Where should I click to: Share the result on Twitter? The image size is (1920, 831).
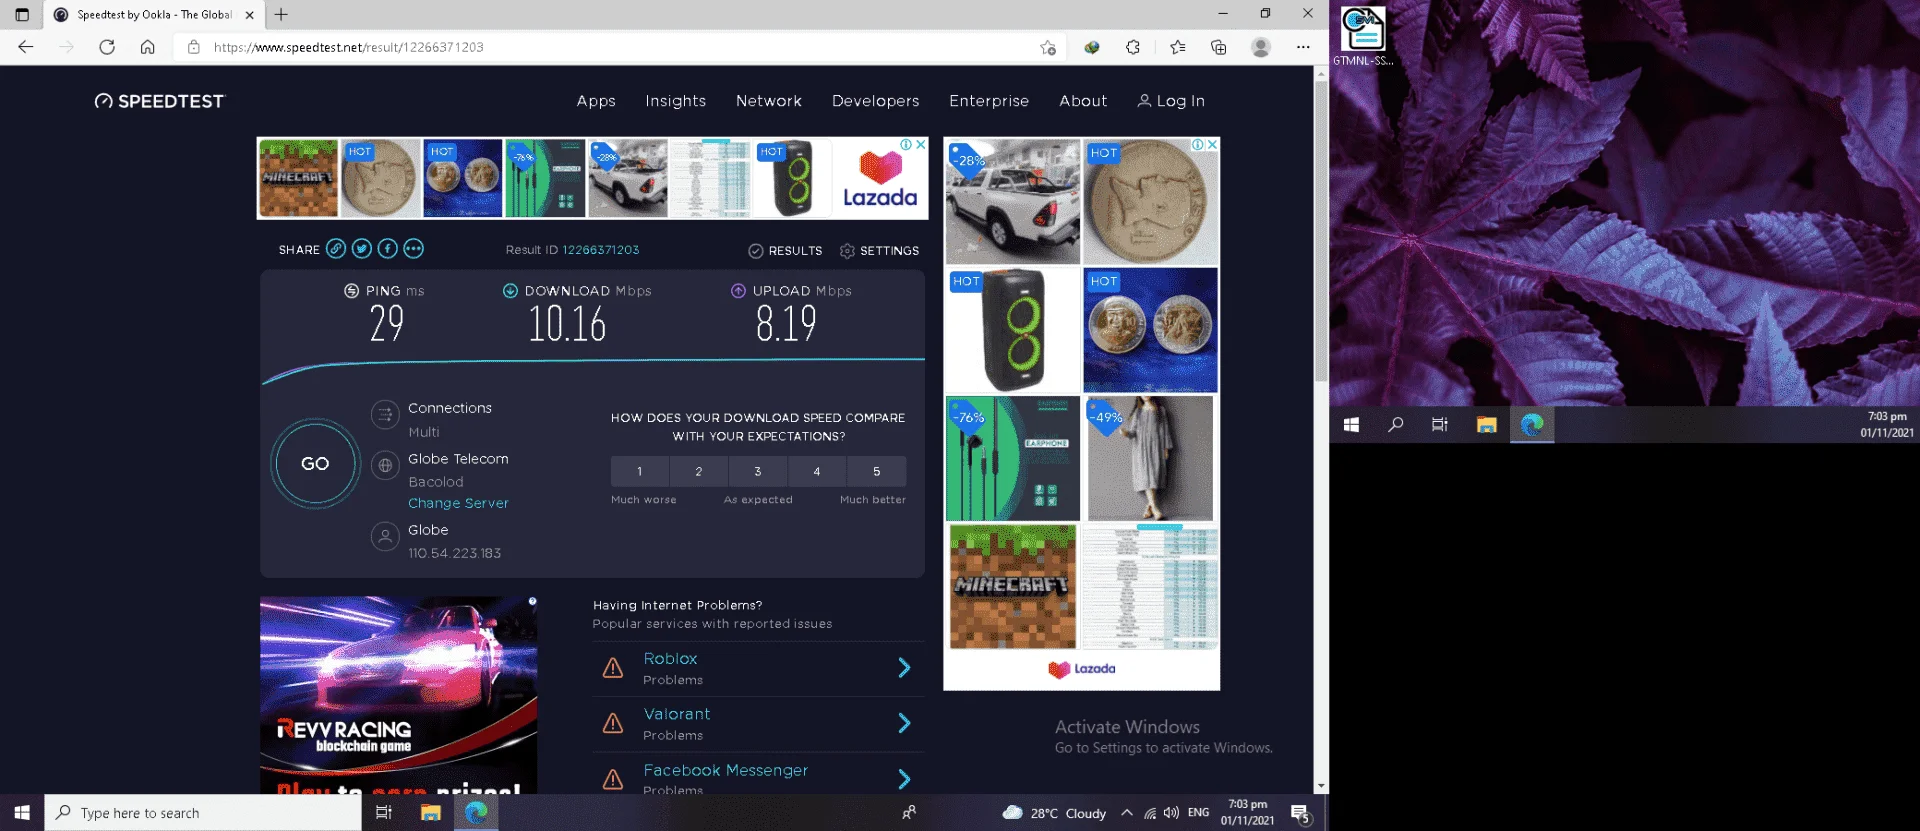point(362,249)
